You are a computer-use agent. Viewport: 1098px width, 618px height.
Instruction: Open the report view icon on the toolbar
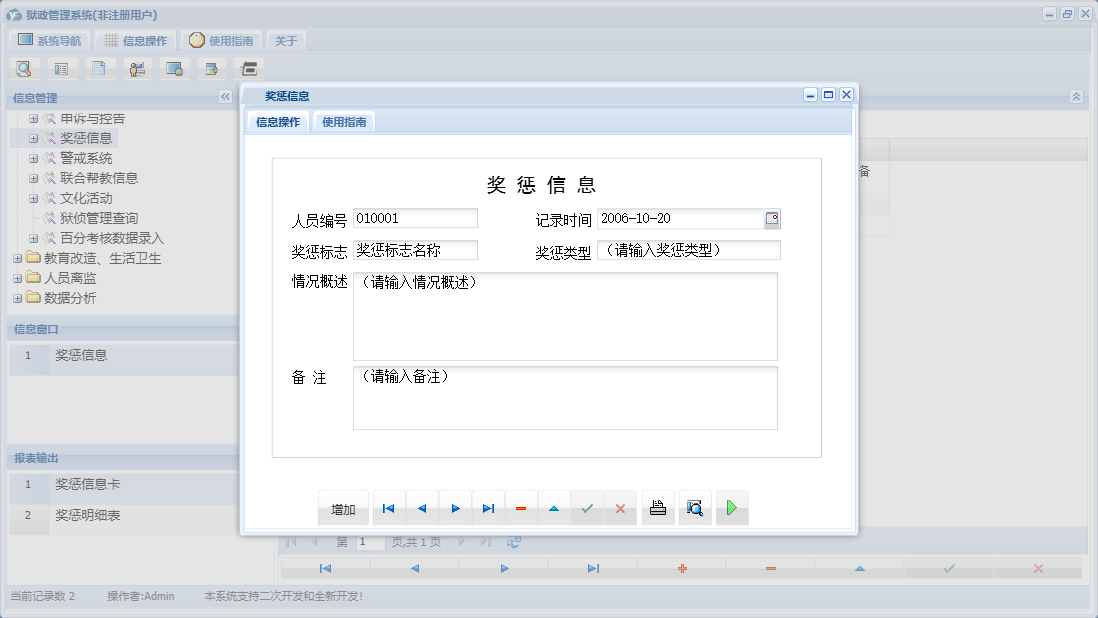pos(62,68)
